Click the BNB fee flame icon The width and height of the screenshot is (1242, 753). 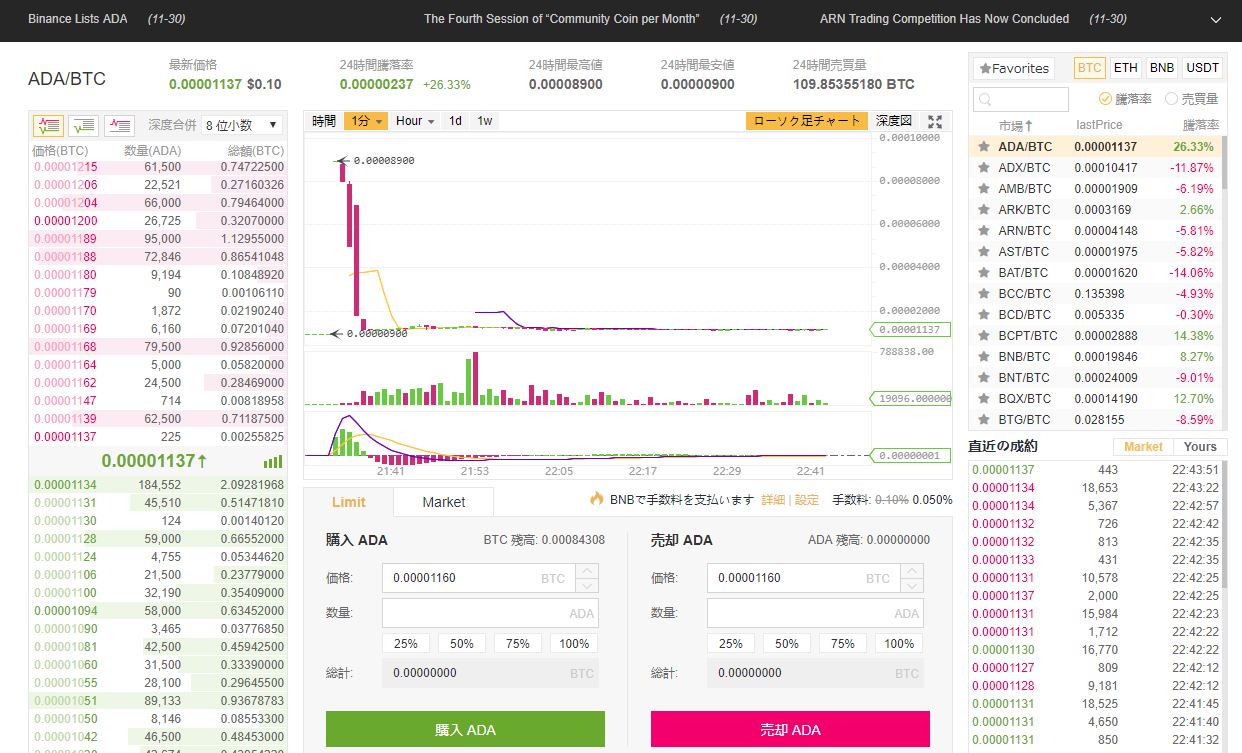click(x=597, y=499)
